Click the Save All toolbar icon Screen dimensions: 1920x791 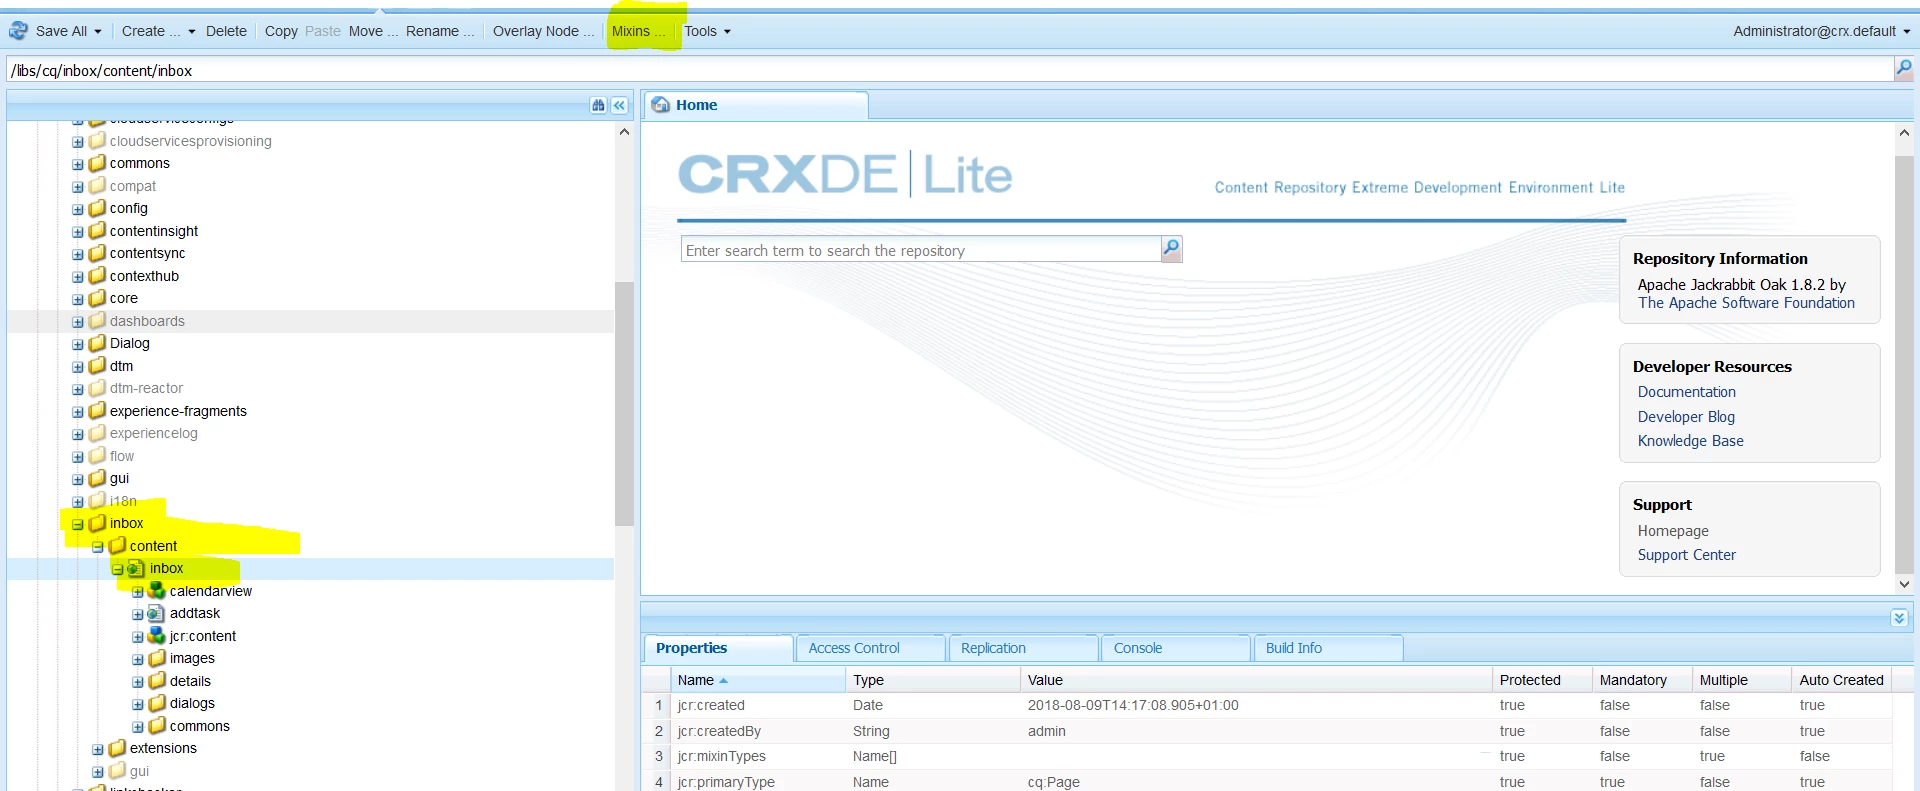point(18,31)
